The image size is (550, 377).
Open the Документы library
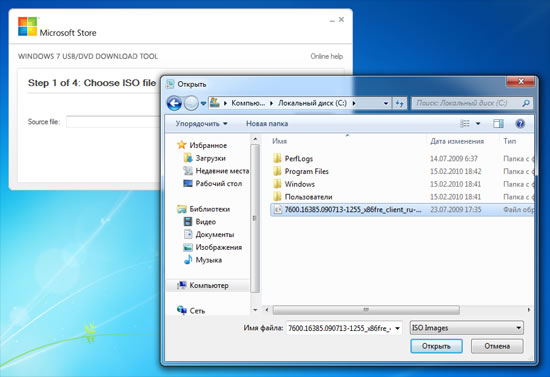point(209,234)
